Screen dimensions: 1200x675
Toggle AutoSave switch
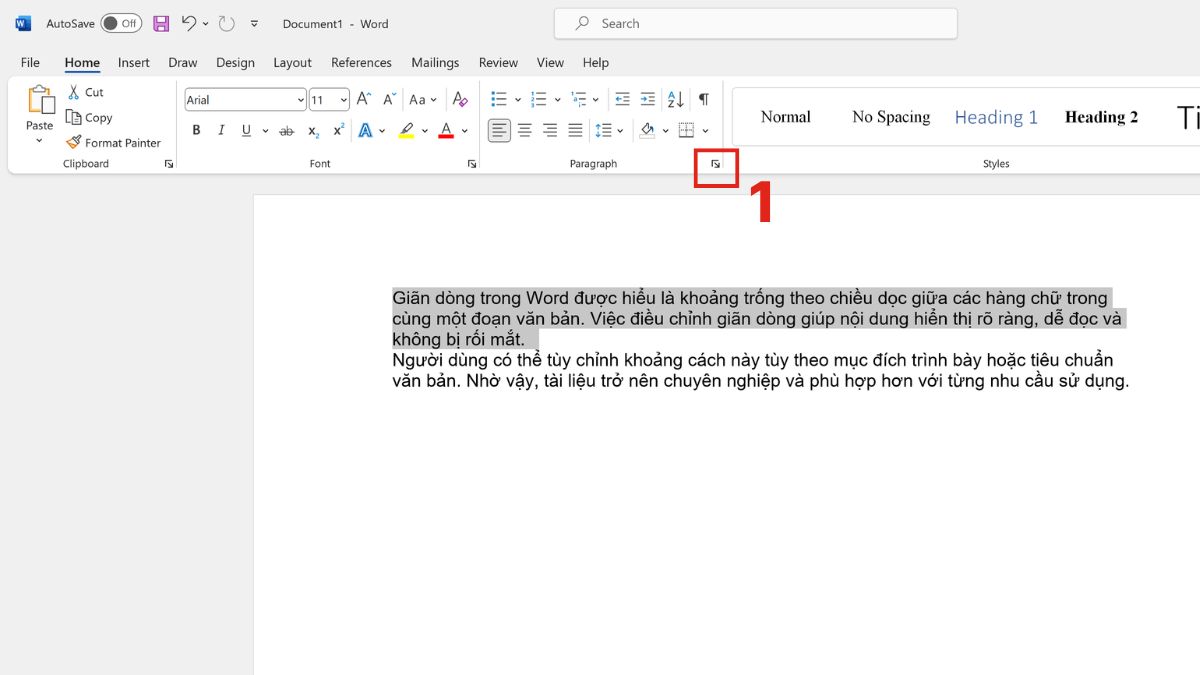point(121,23)
